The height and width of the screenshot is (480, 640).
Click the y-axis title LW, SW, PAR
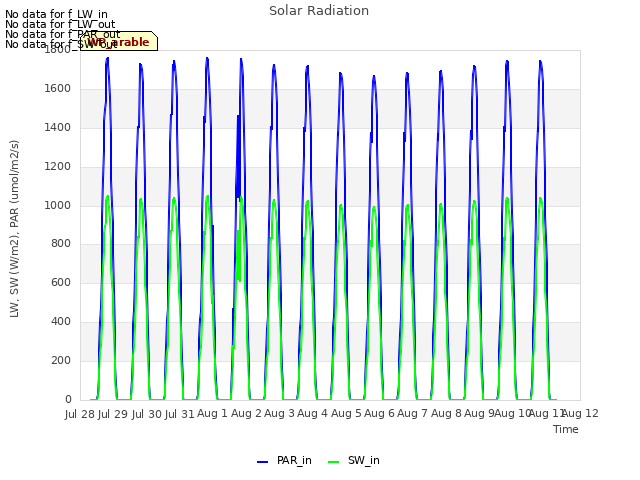coord(15,229)
